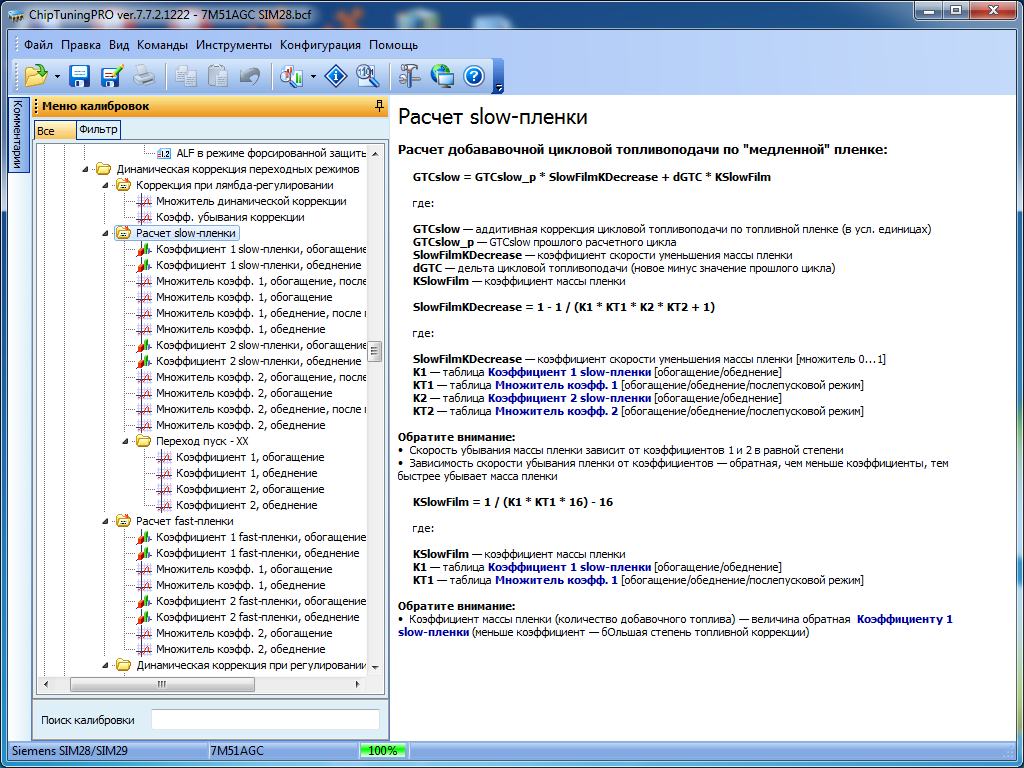Click the blue question mark help icon

tap(473, 75)
